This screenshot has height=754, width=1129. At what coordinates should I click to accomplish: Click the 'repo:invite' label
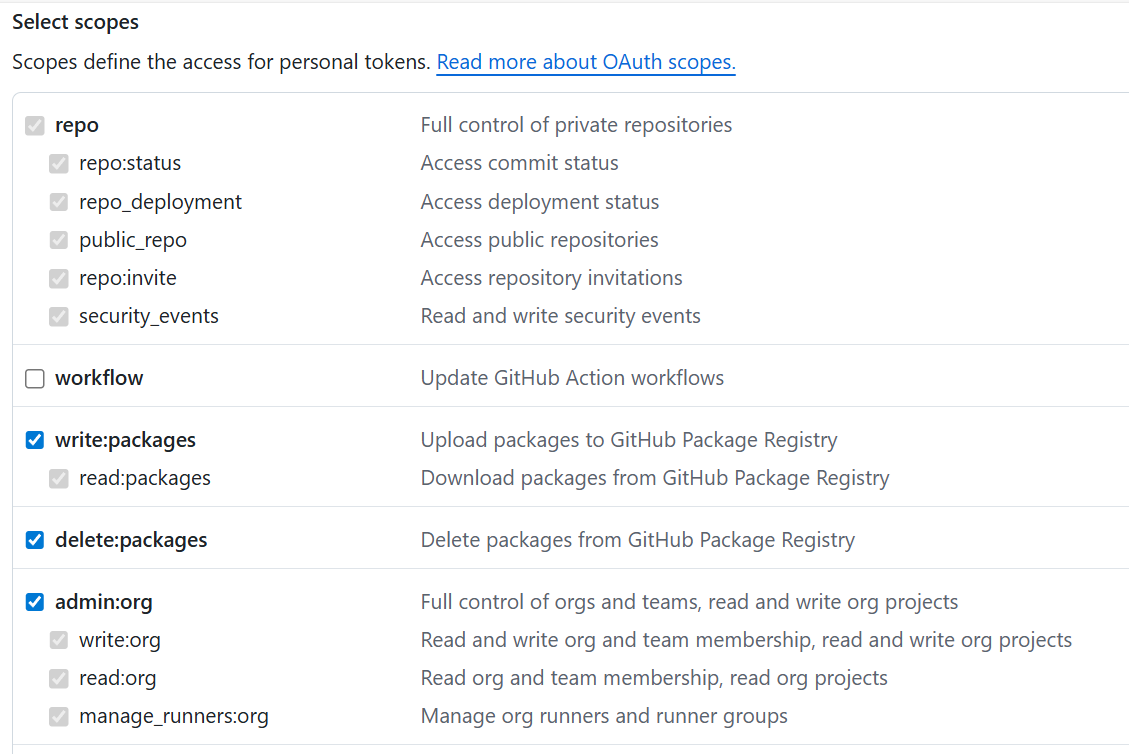(128, 278)
